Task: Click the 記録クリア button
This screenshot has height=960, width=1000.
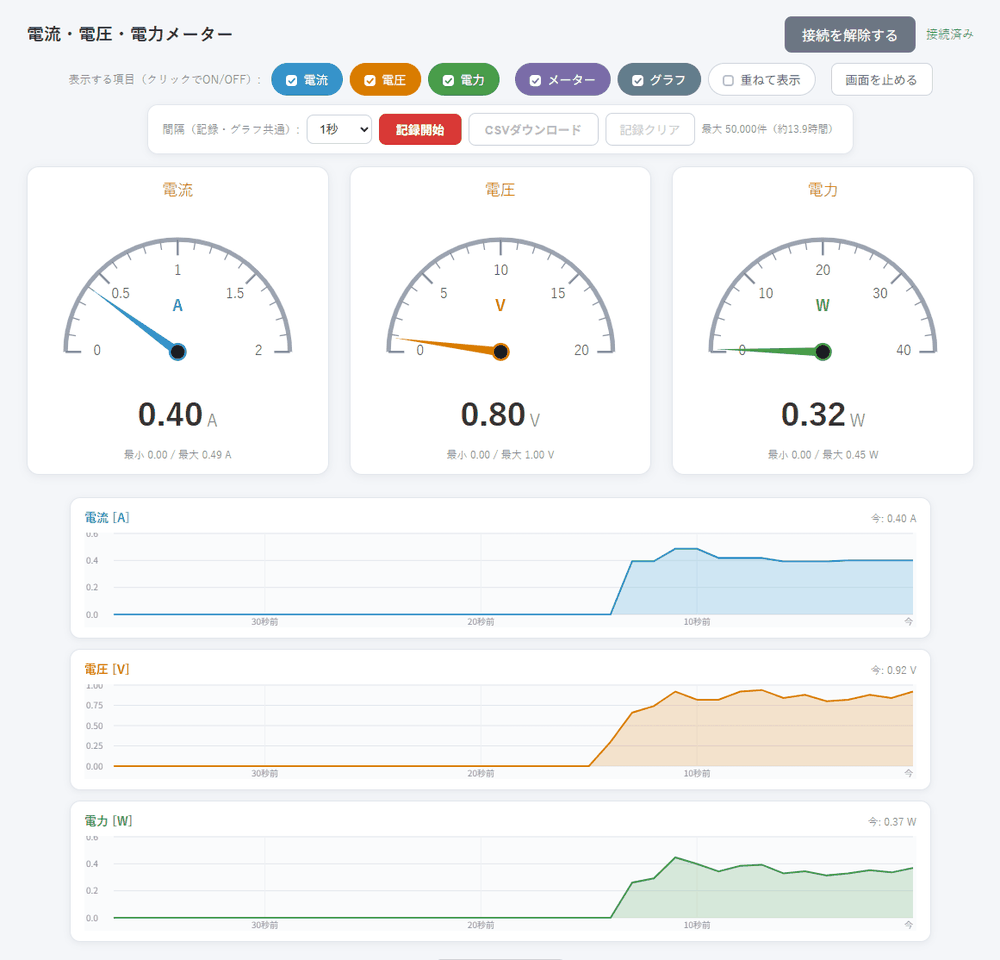Action: pos(650,129)
